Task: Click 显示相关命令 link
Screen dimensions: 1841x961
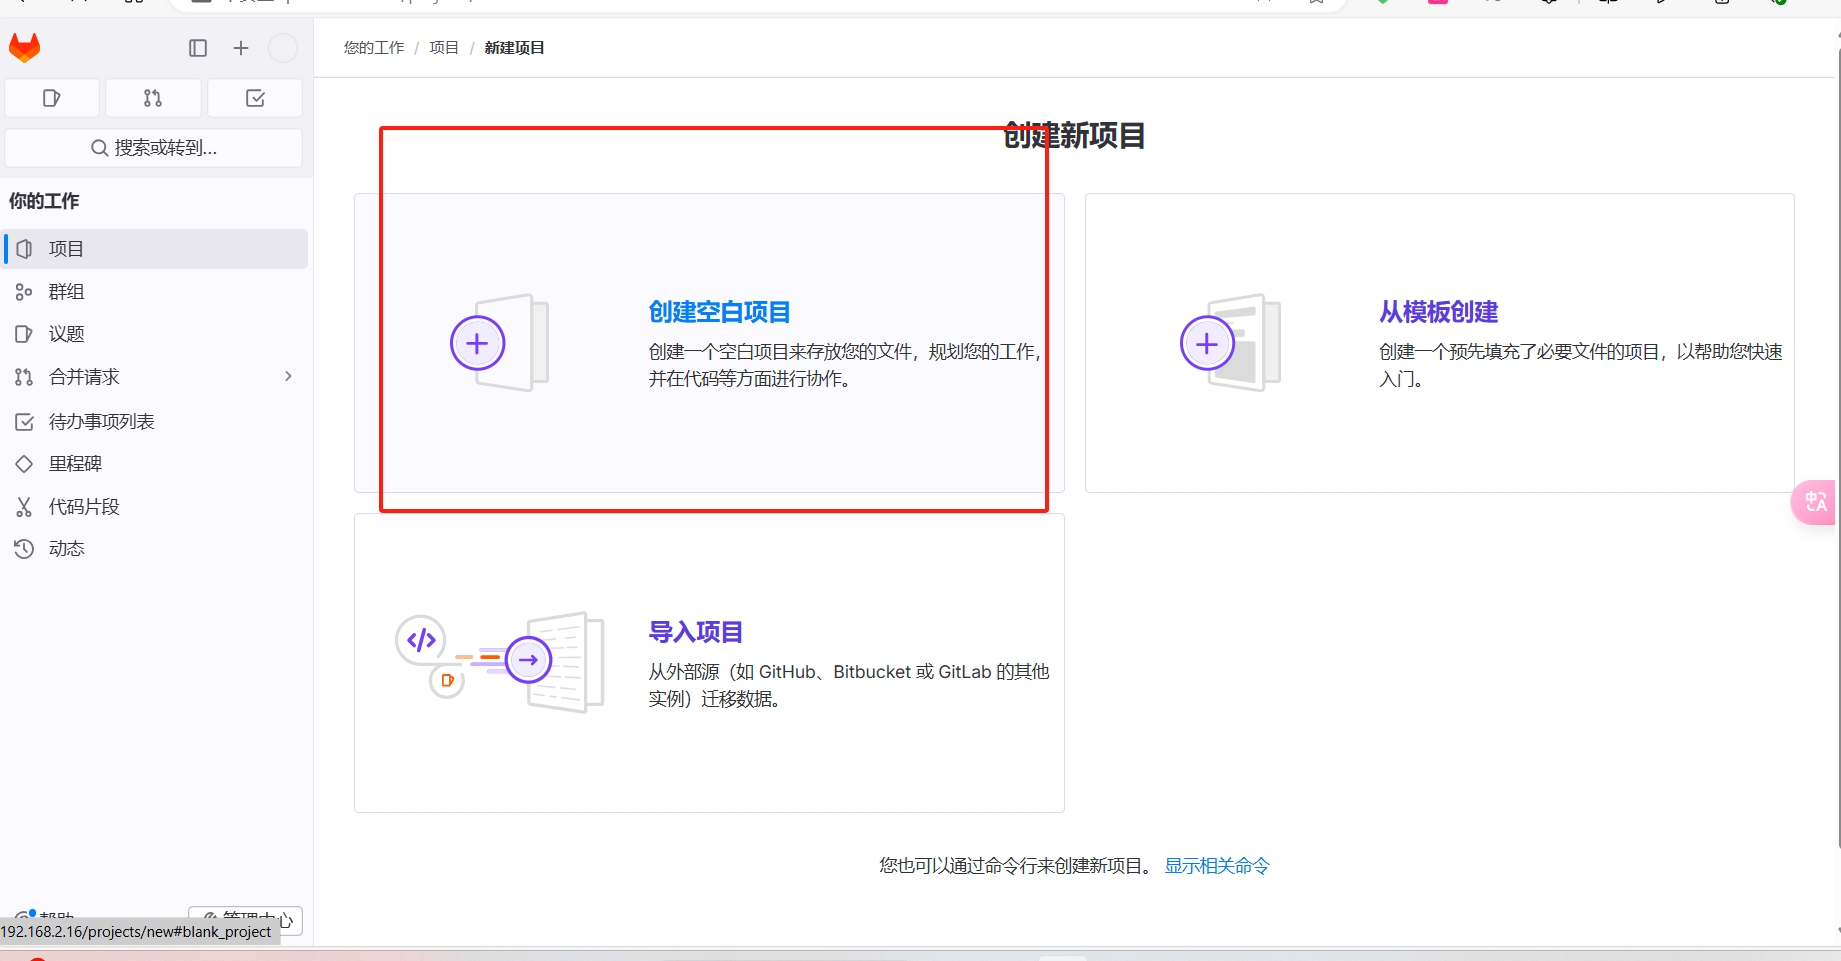Action: (x=1217, y=866)
